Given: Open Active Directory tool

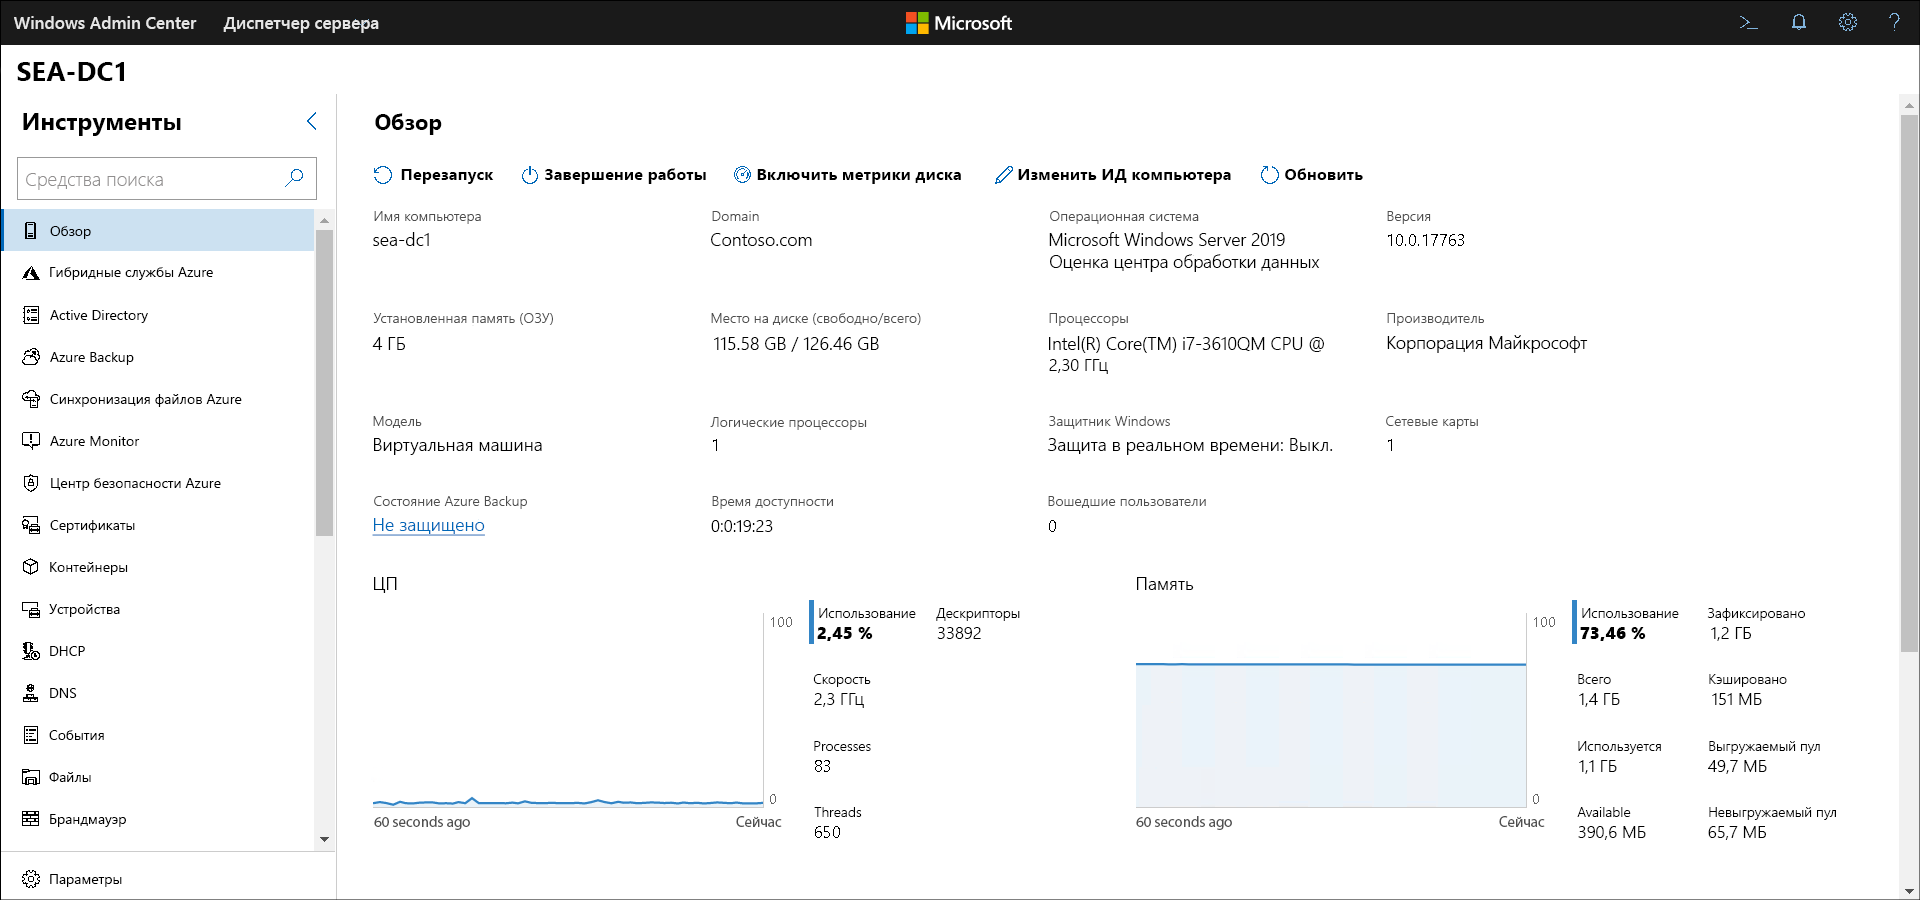Looking at the screenshot, I should [159, 315].
